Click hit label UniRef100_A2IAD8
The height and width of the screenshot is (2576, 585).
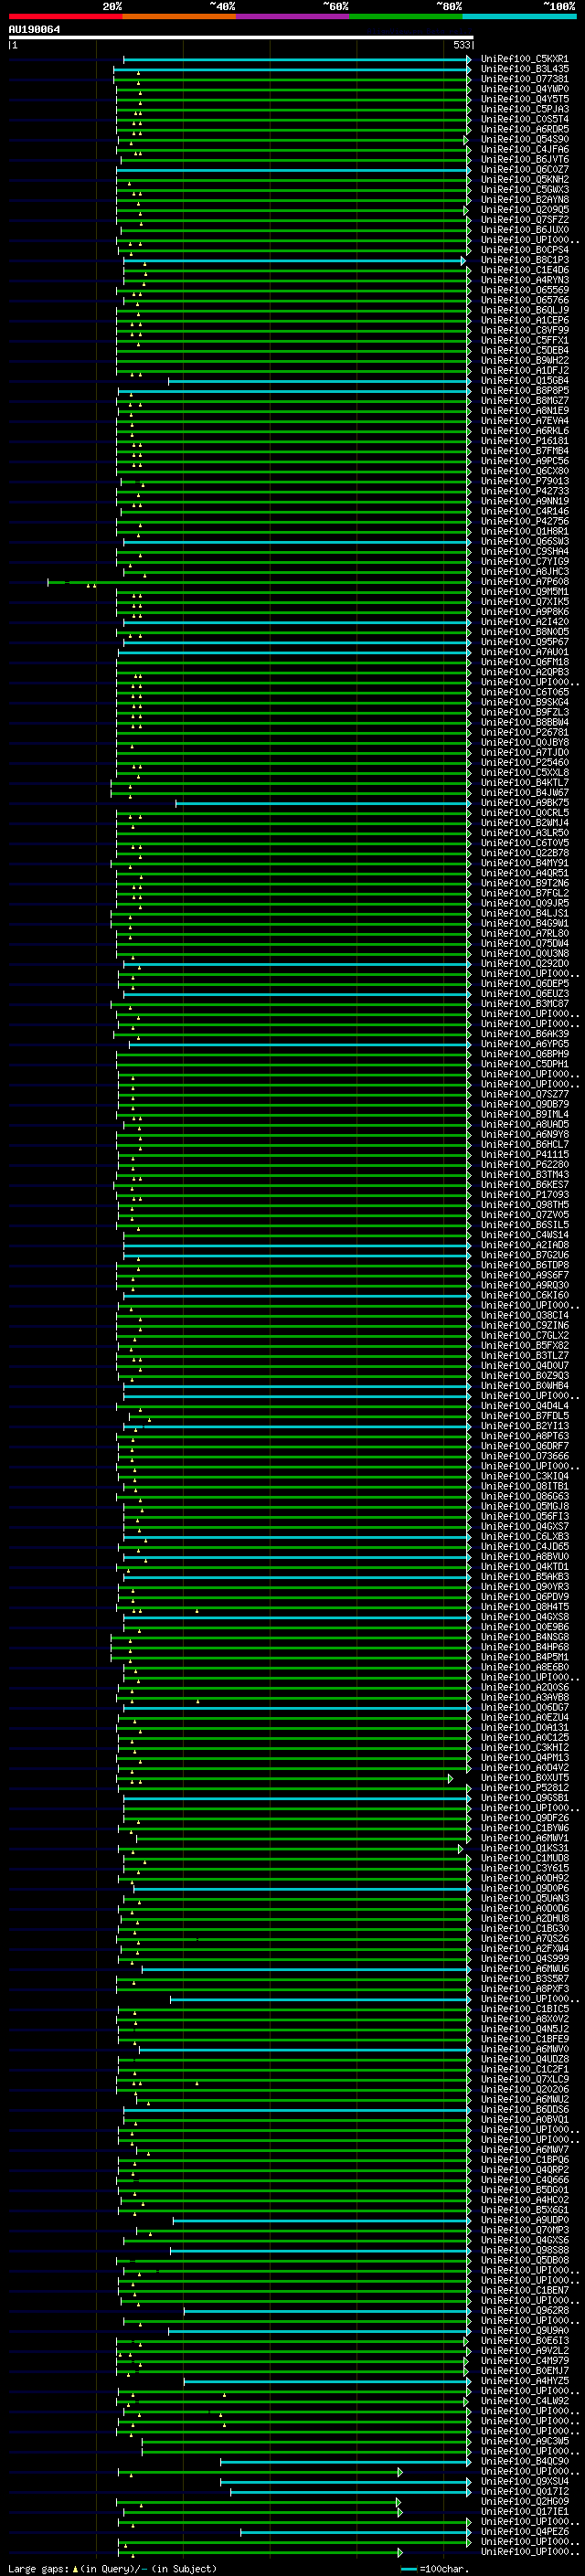pyautogui.click(x=525, y=1246)
